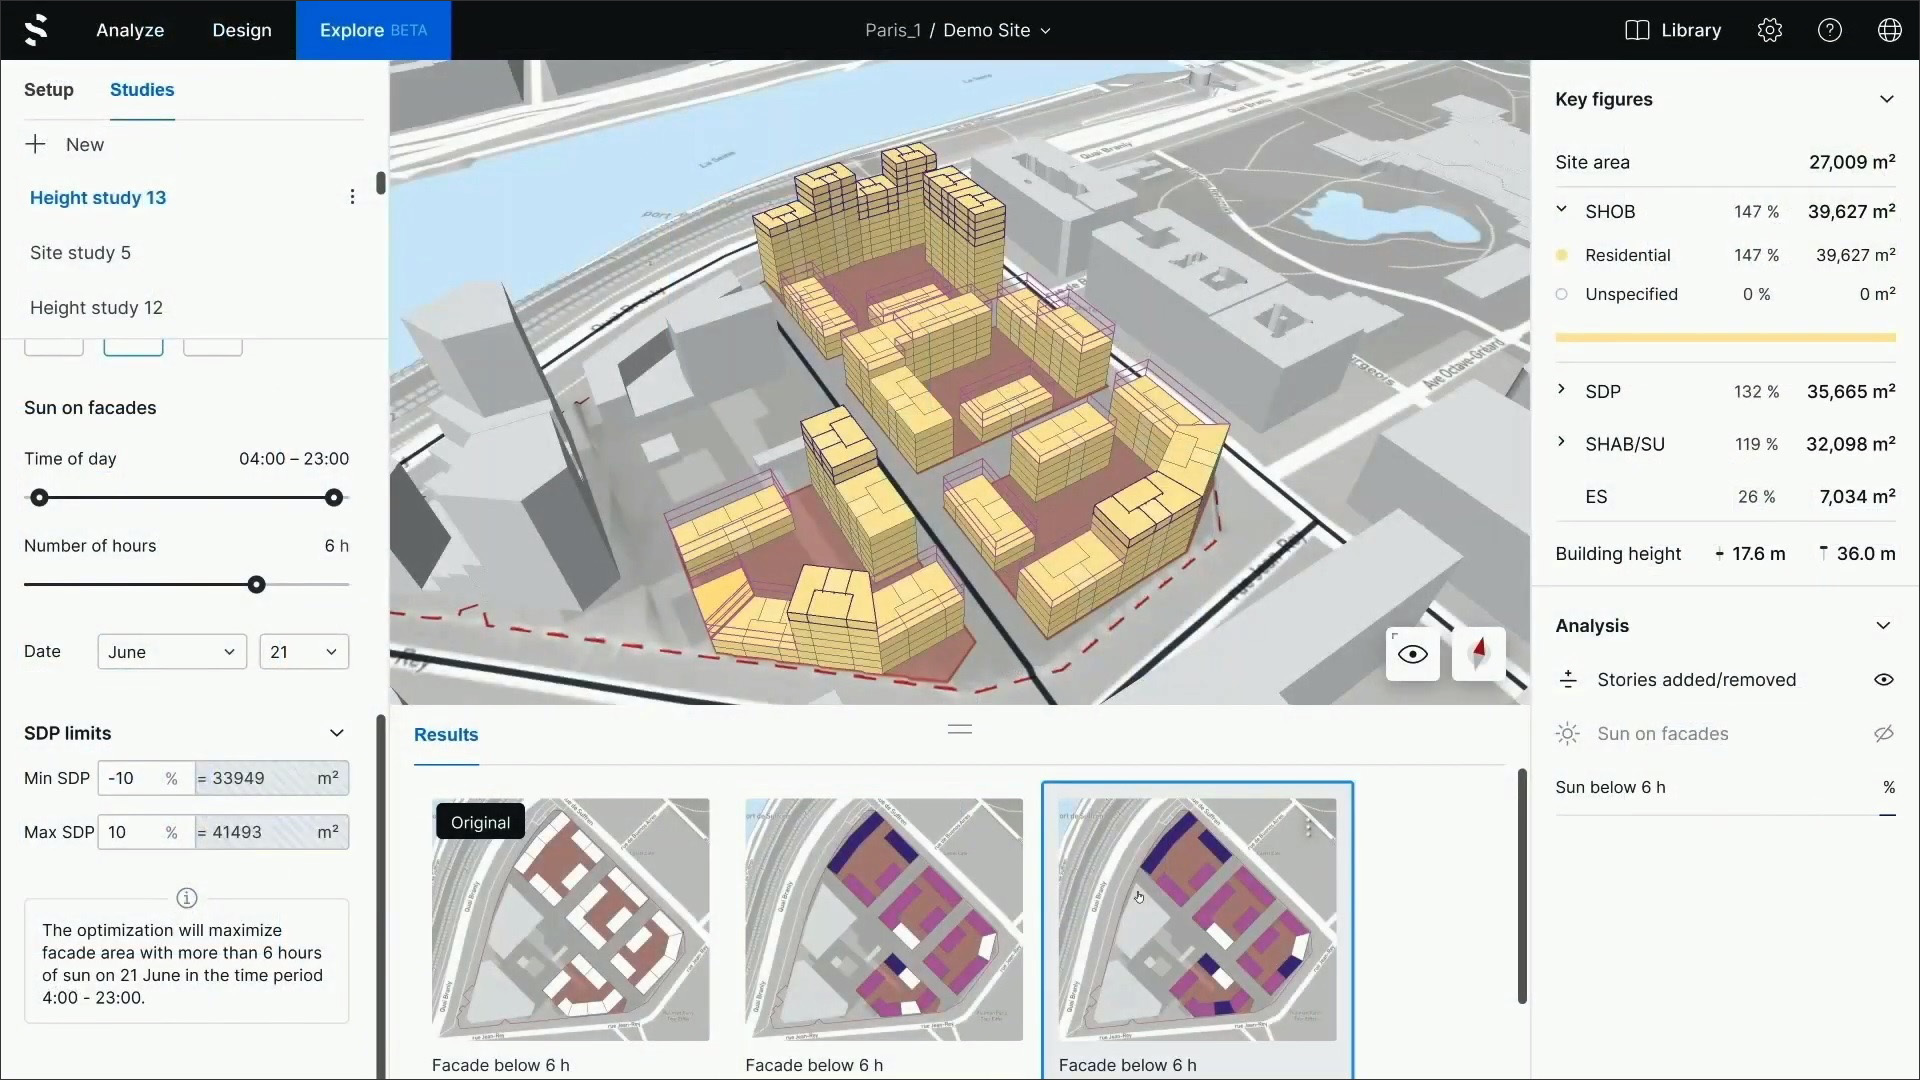
Task: Click the Max SDP value 41493
Action: [271, 832]
